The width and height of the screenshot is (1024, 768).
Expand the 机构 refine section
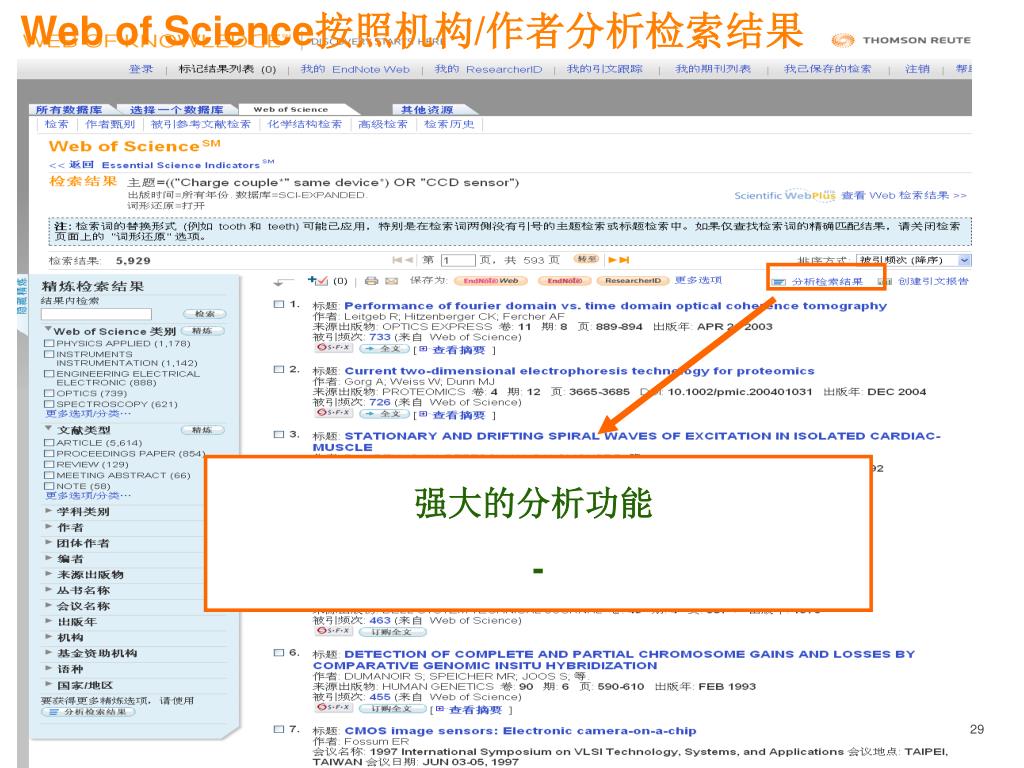tap(48, 637)
